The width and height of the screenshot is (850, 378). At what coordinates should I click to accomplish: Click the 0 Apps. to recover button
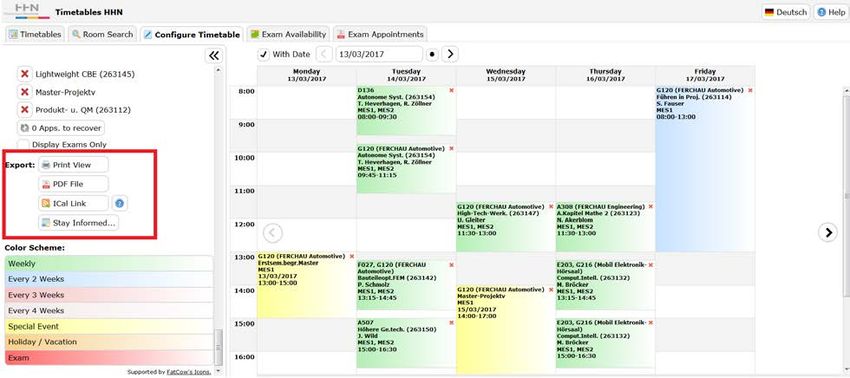coord(61,129)
